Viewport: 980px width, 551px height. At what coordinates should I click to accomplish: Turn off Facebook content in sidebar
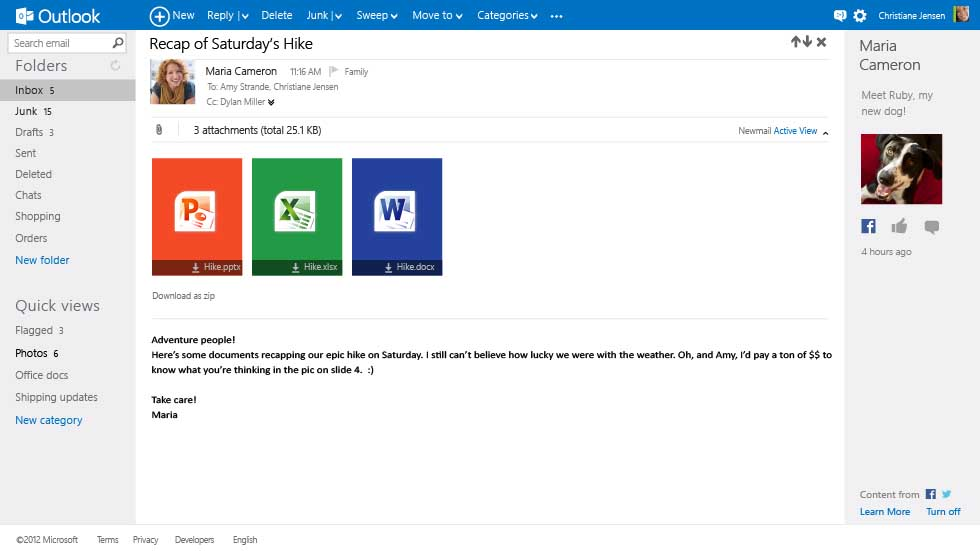942,512
